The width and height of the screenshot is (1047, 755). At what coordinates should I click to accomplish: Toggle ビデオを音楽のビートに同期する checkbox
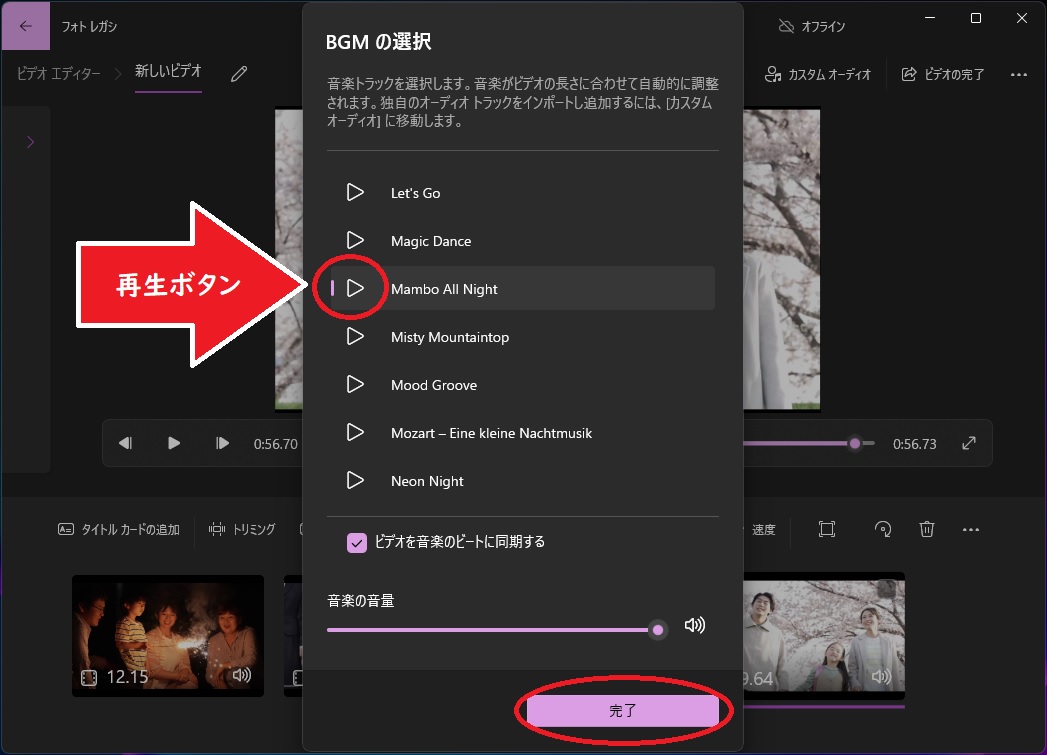click(x=357, y=543)
